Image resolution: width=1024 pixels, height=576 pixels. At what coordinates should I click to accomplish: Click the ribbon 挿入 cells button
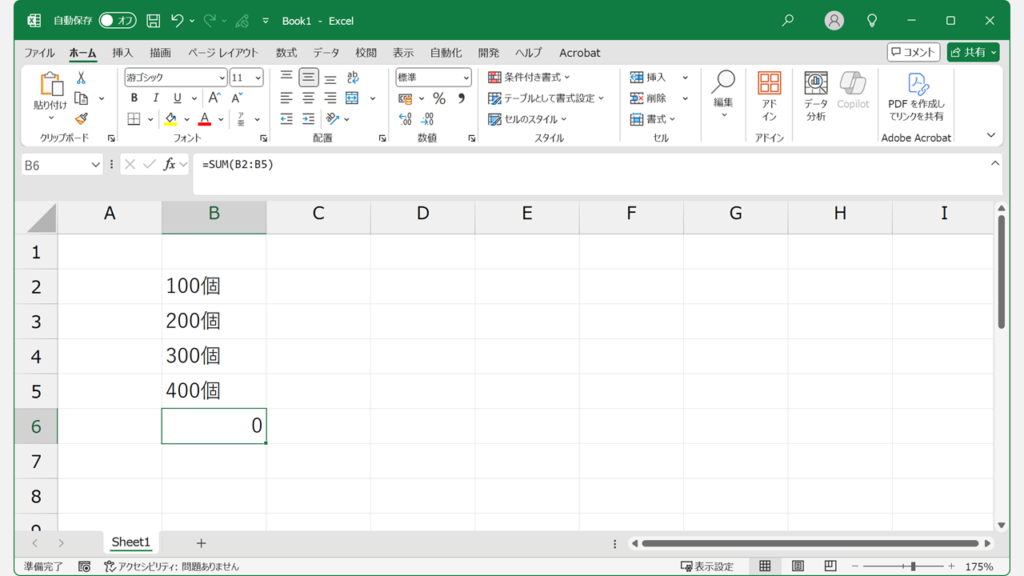click(x=648, y=77)
